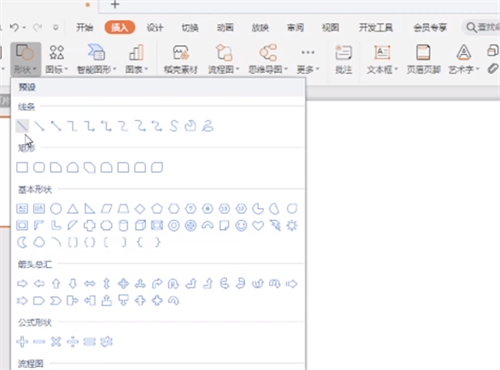Select the cube shape

click(140, 226)
